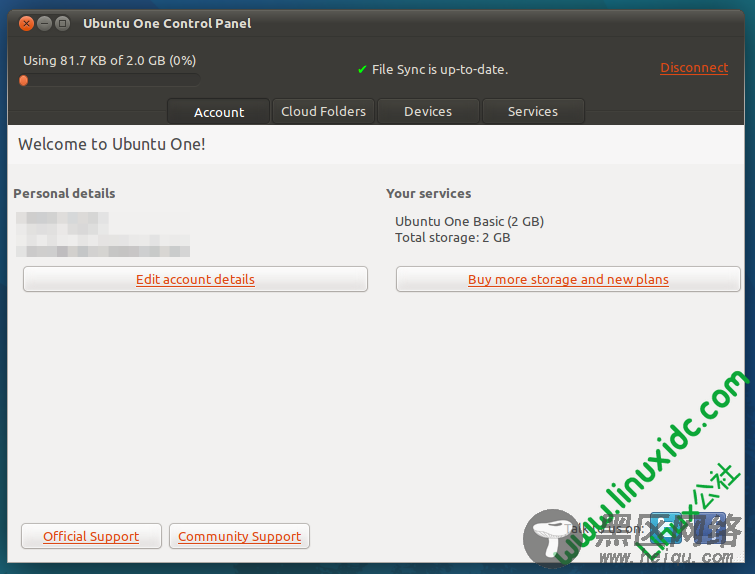Maximize the Ubuntu One Control Panel window
755x574 pixels.
click(x=62, y=23)
